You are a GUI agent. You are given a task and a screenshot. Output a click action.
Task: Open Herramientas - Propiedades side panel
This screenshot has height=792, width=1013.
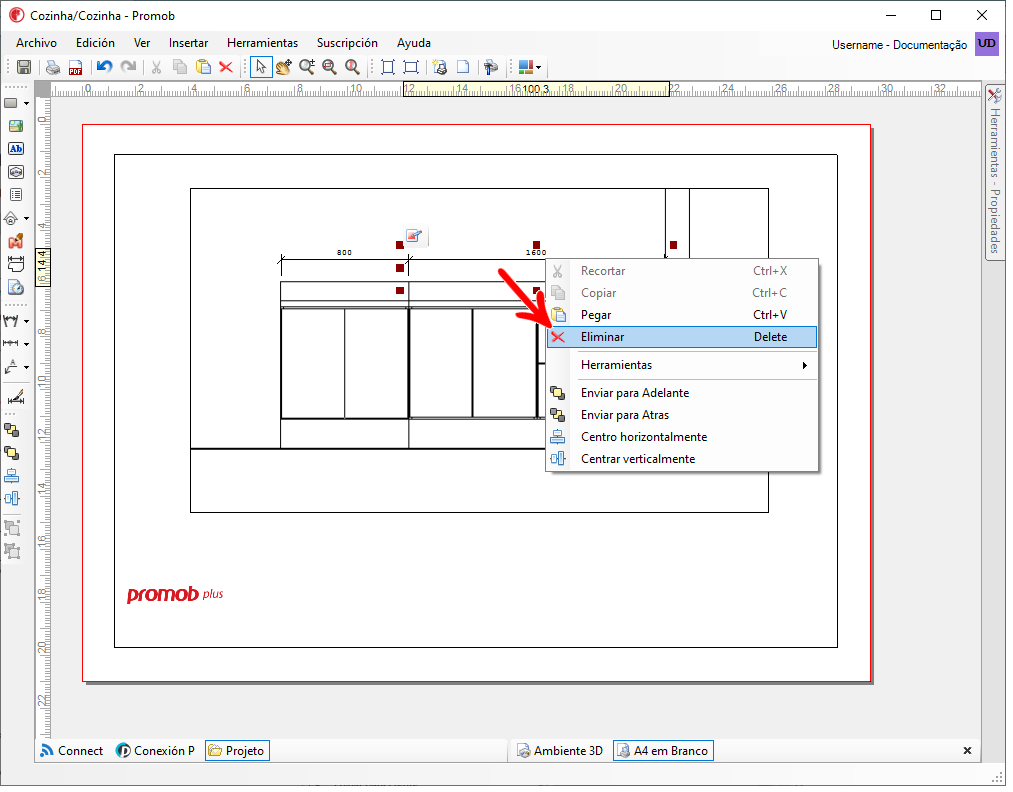pyautogui.click(x=995, y=172)
